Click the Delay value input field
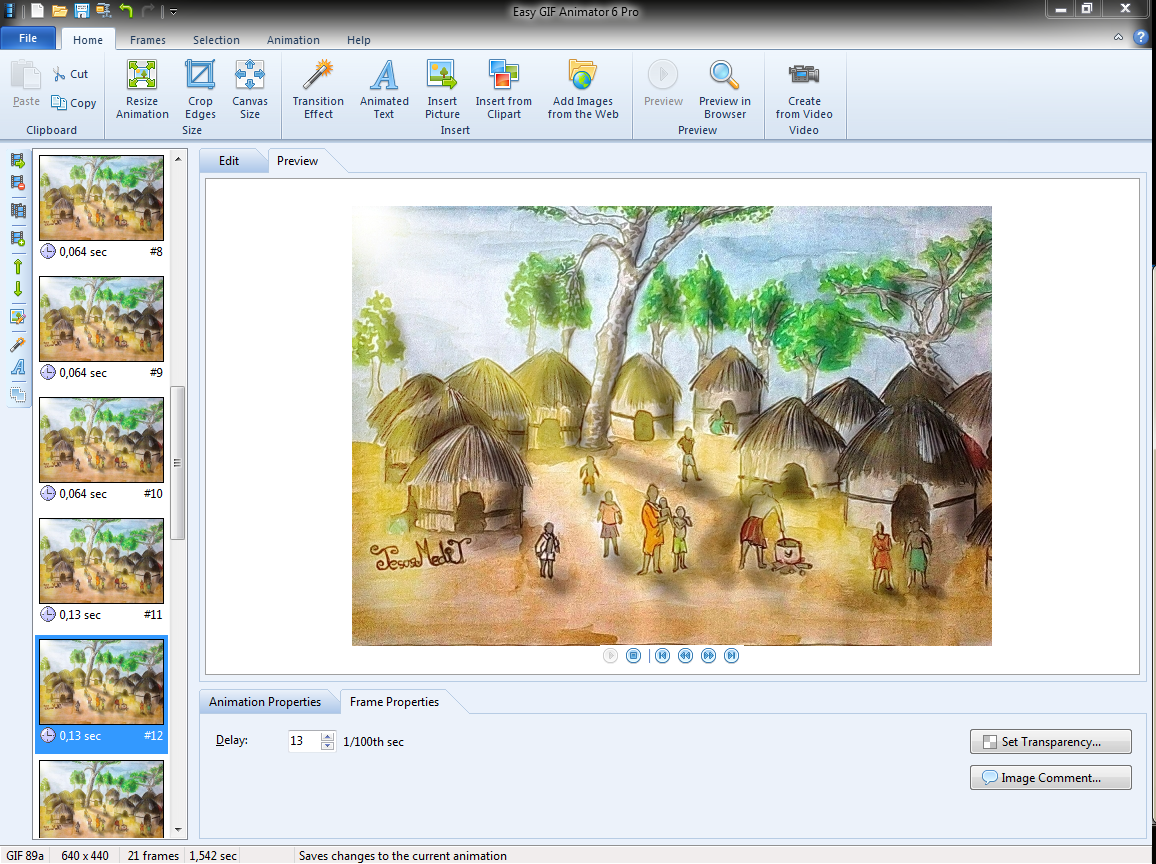Viewport: 1156px width, 864px height. (x=304, y=741)
